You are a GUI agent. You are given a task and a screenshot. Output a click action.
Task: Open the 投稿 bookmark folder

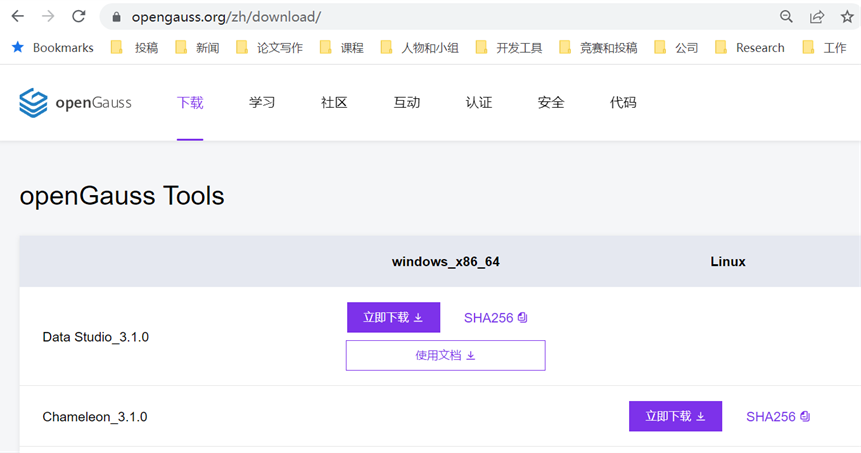pos(135,48)
